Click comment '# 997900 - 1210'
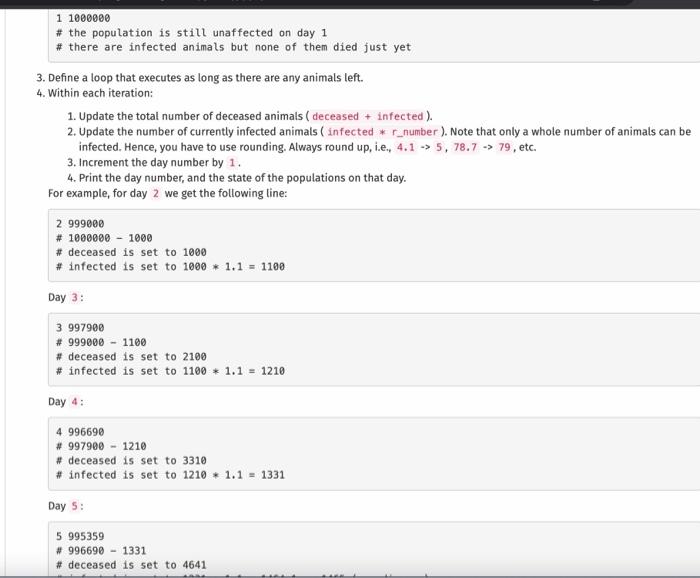 [x=101, y=446]
